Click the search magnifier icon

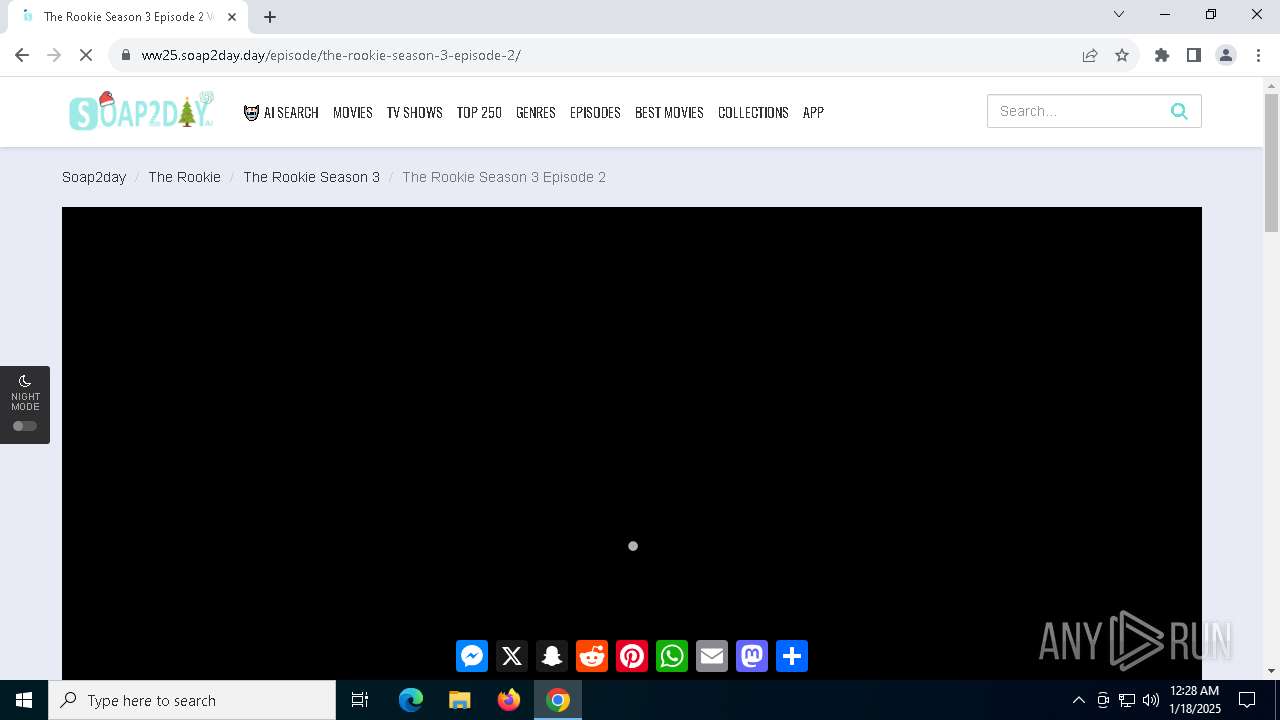[x=1179, y=111]
